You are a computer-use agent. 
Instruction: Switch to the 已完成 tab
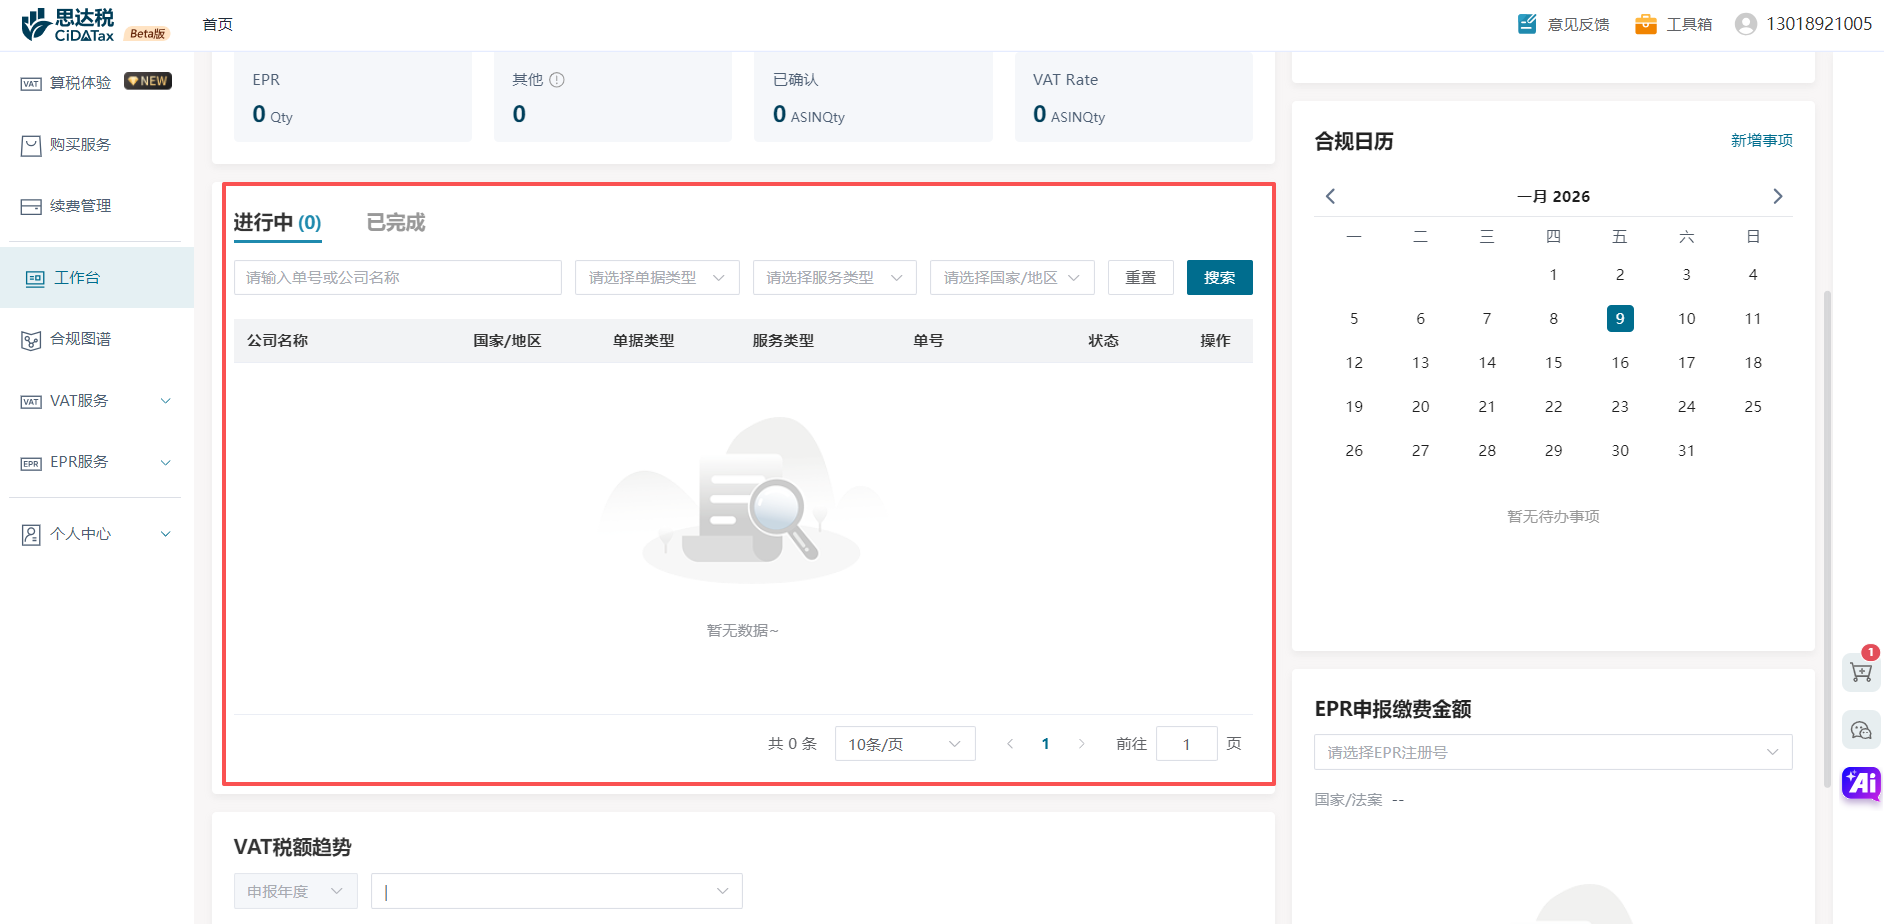coord(396,222)
